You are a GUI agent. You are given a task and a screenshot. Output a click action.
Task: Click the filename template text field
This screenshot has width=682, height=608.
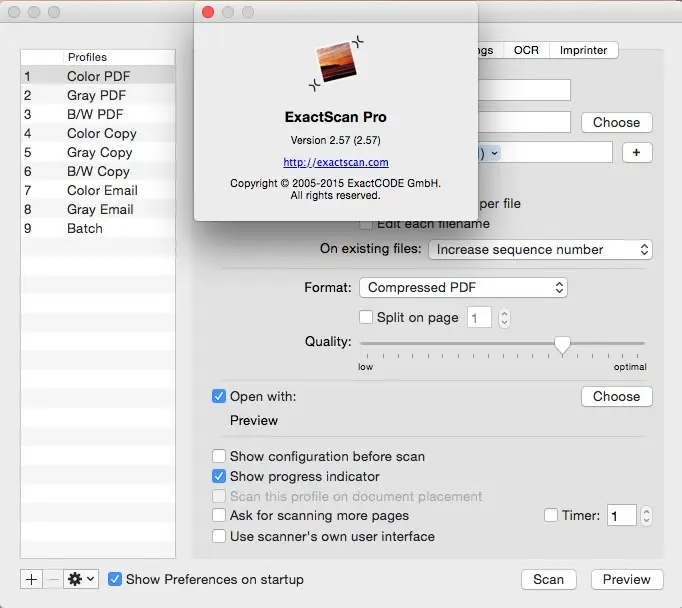click(545, 153)
